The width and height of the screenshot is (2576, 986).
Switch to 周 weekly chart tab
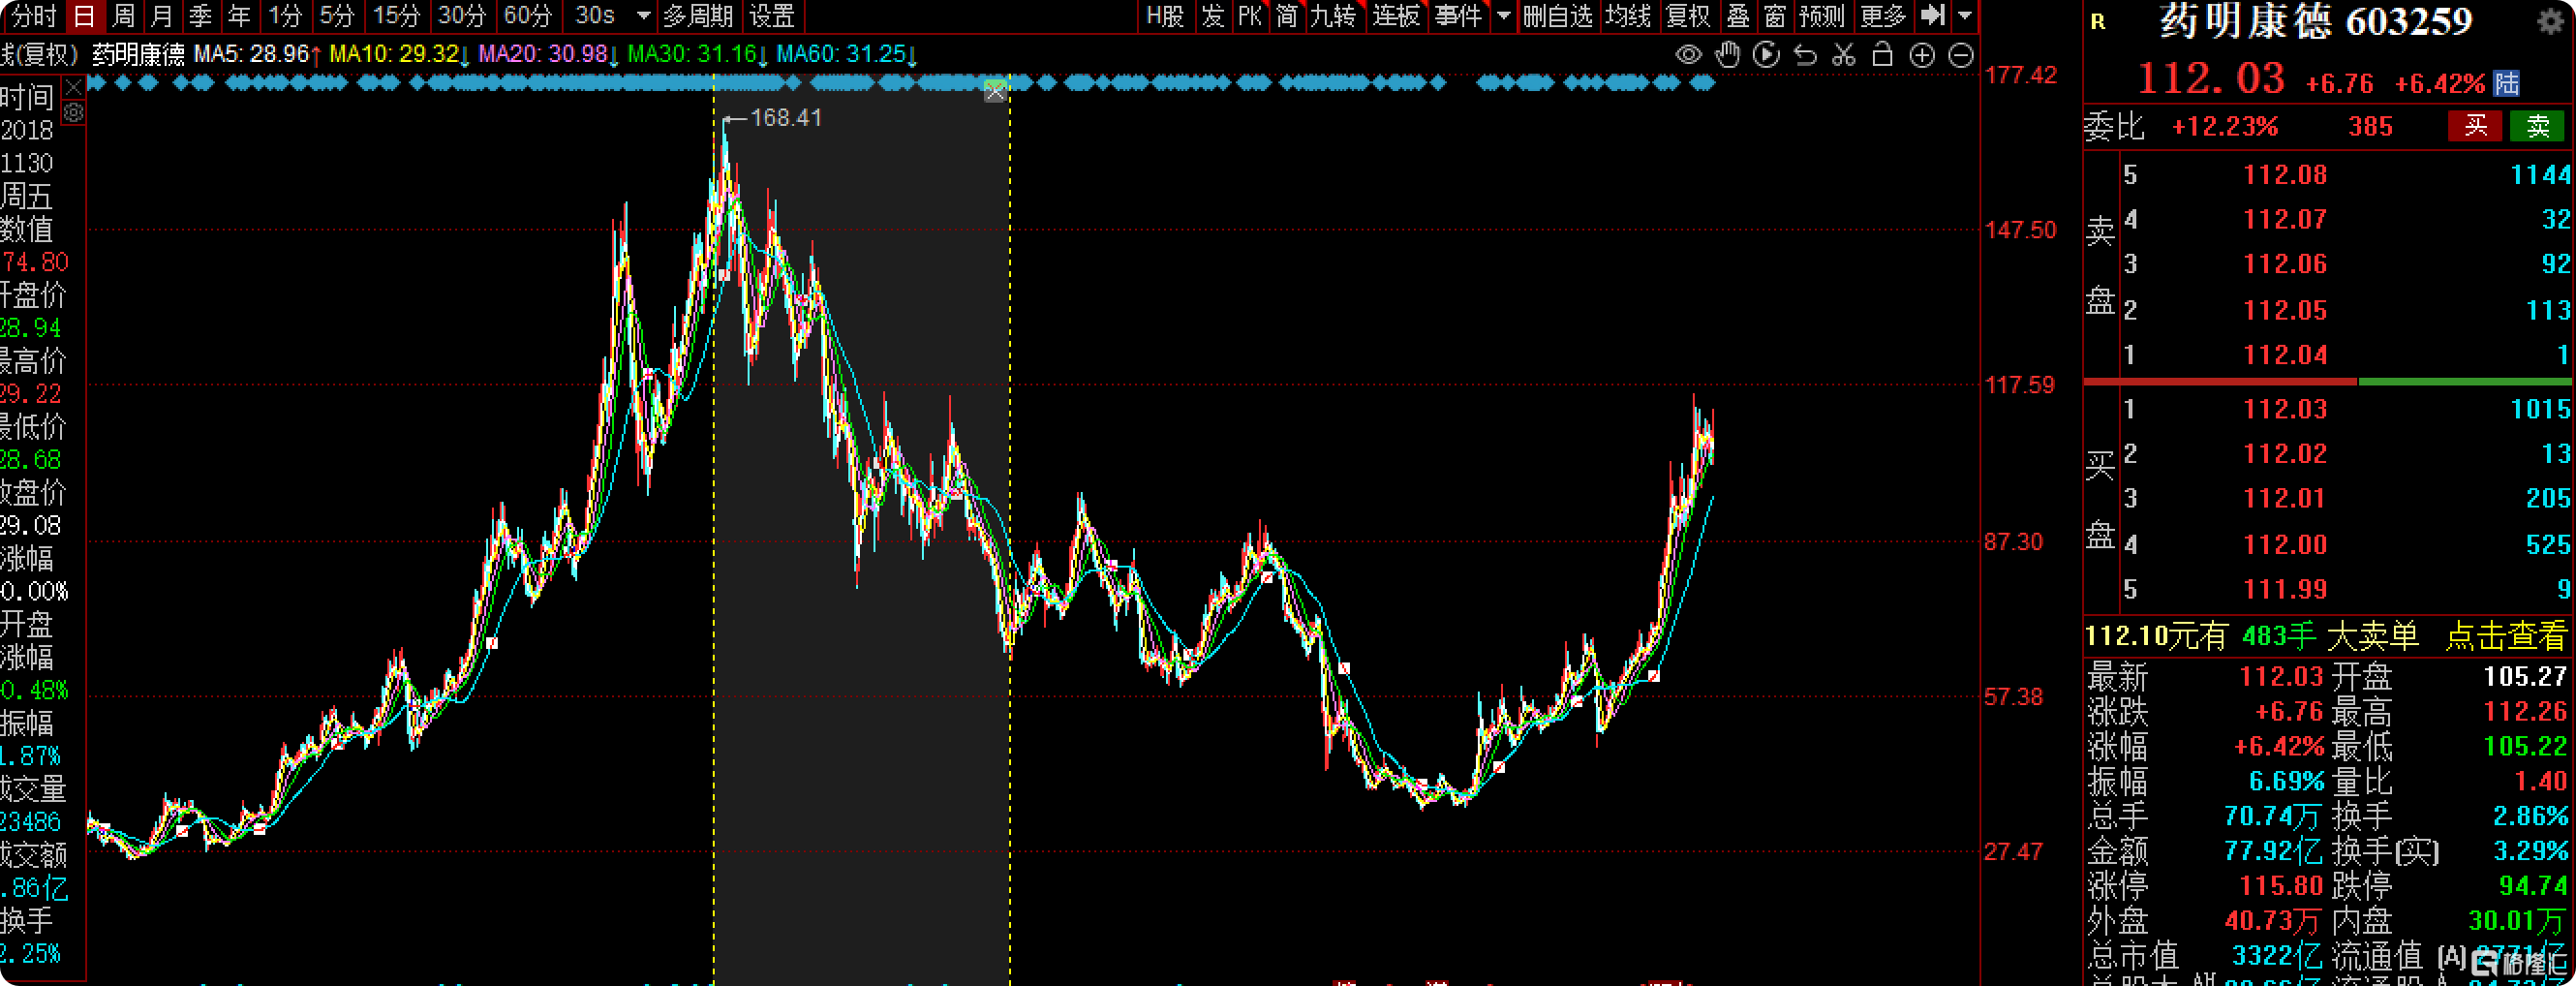click(123, 15)
